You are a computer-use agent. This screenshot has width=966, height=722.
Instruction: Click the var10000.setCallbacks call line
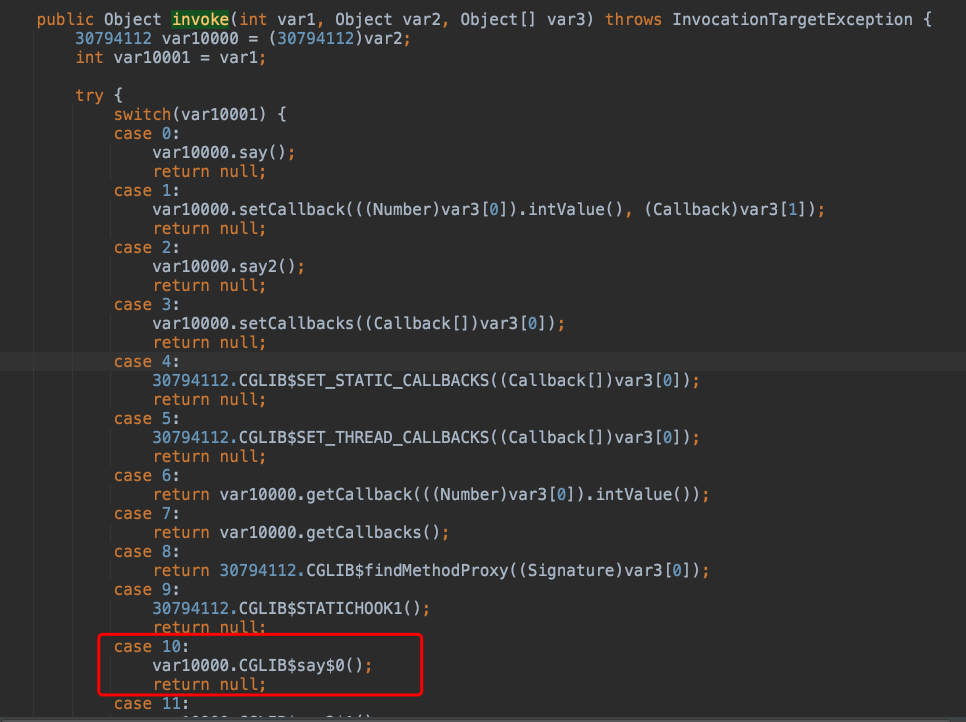tap(359, 324)
